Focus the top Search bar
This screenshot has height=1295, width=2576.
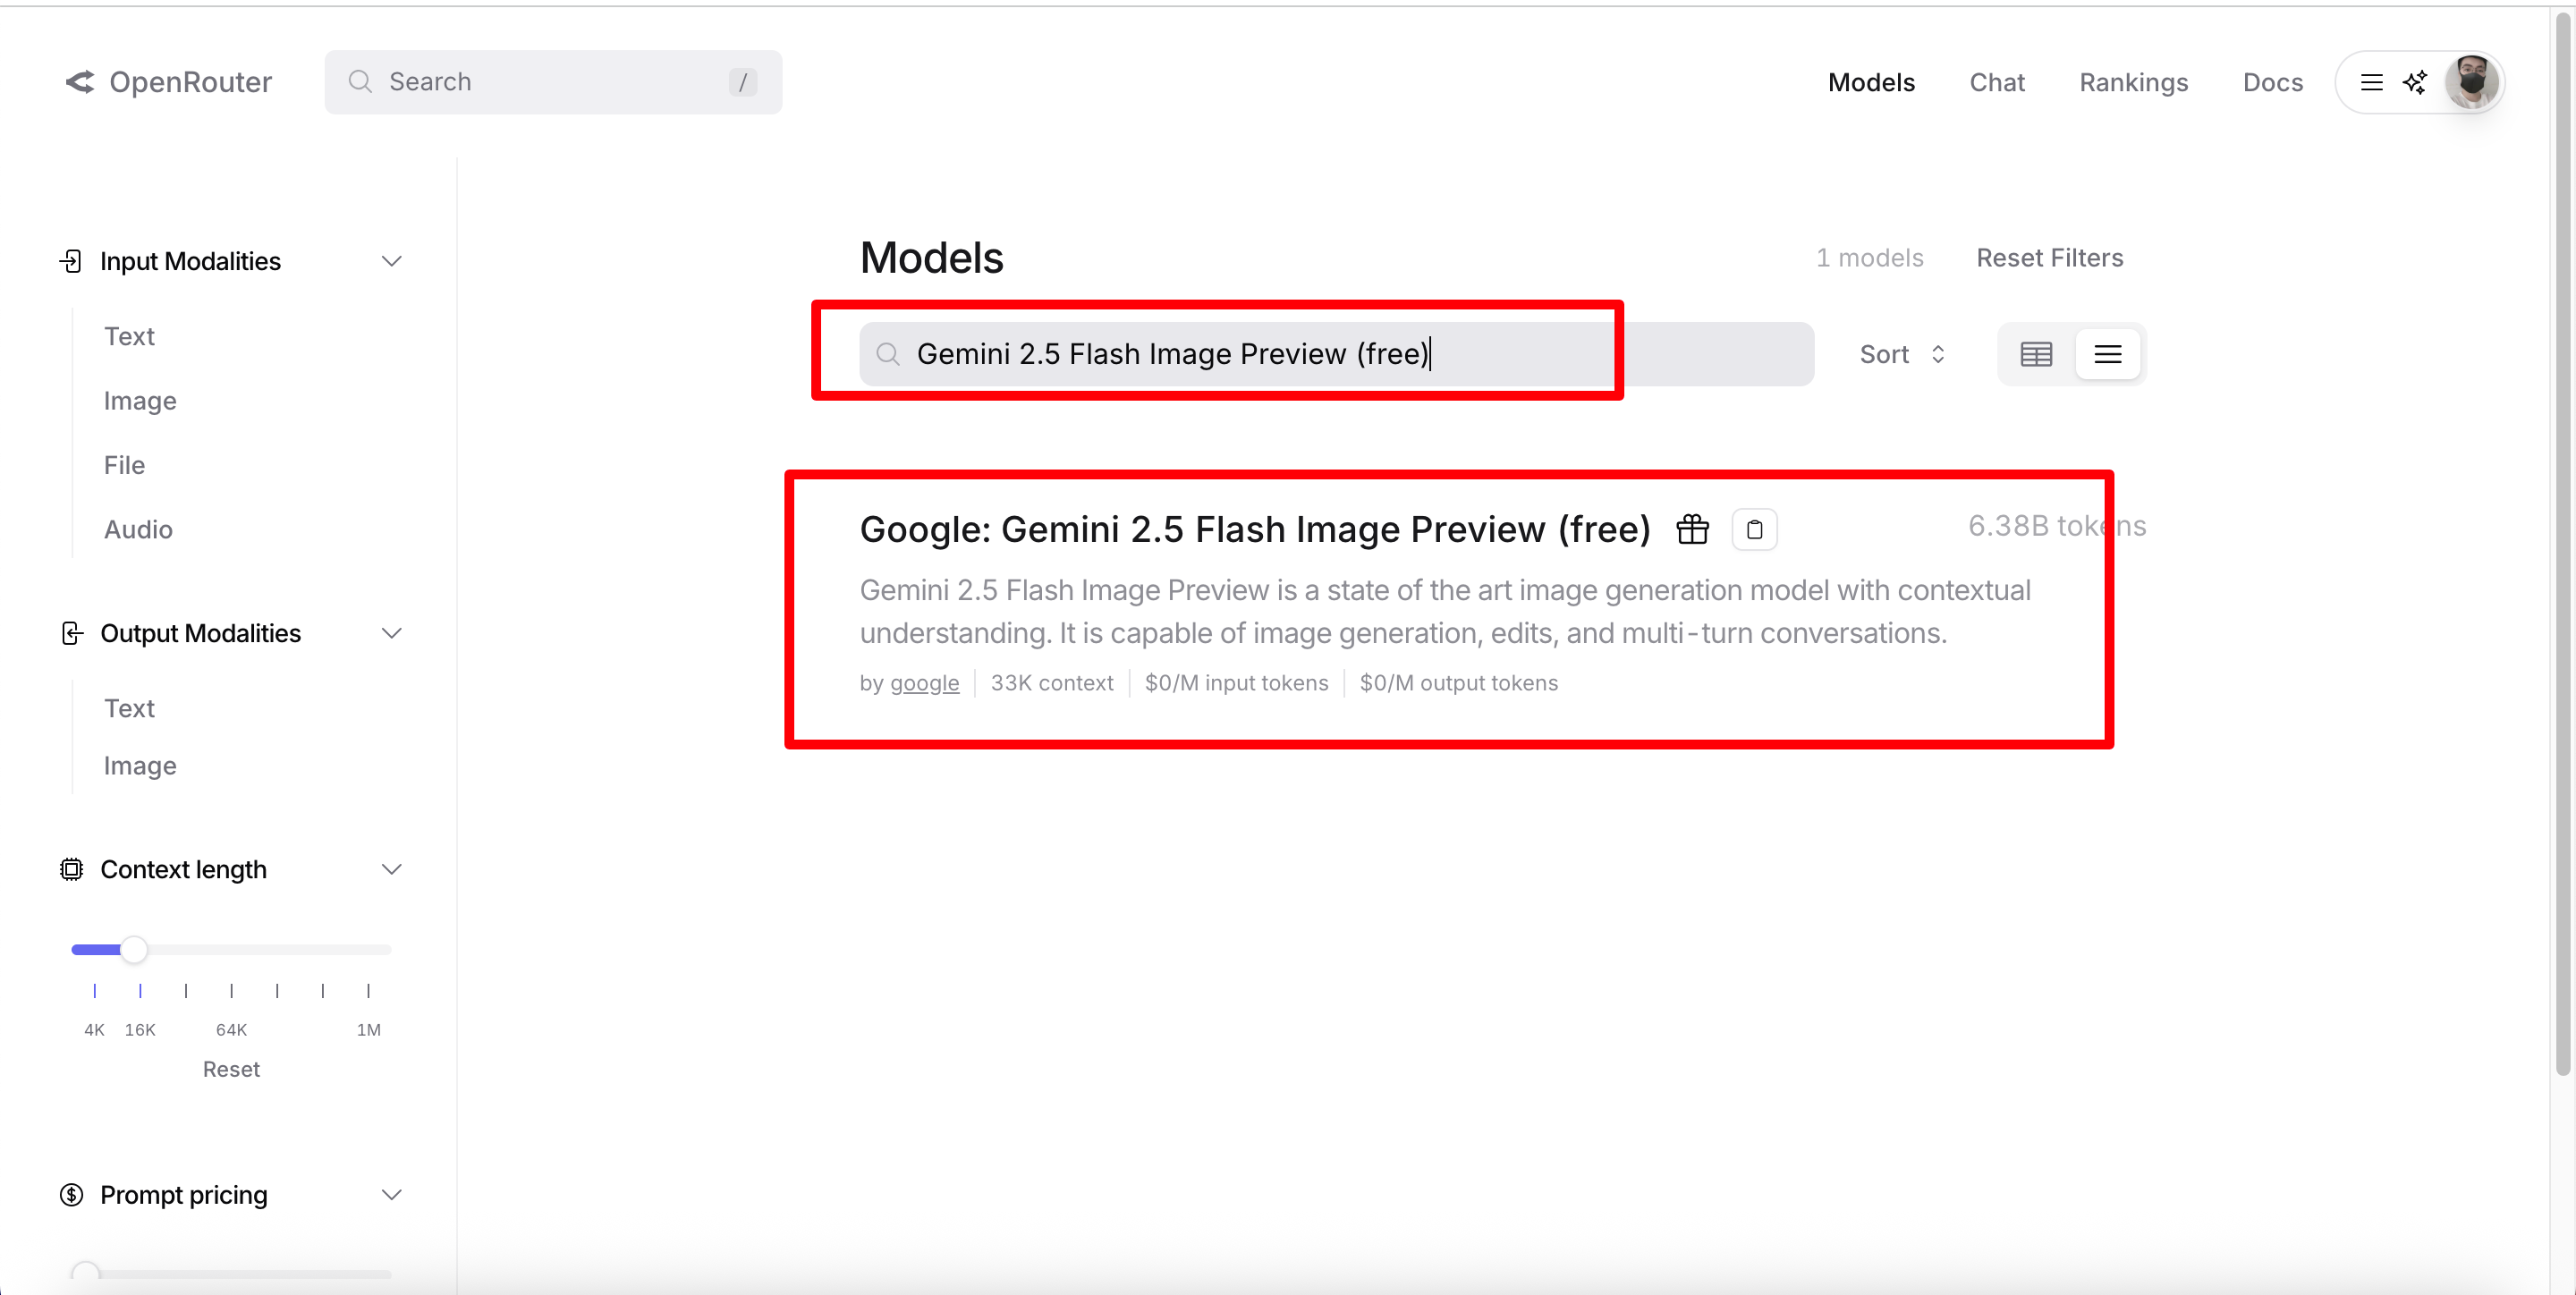pyautogui.click(x=552, y=82)
